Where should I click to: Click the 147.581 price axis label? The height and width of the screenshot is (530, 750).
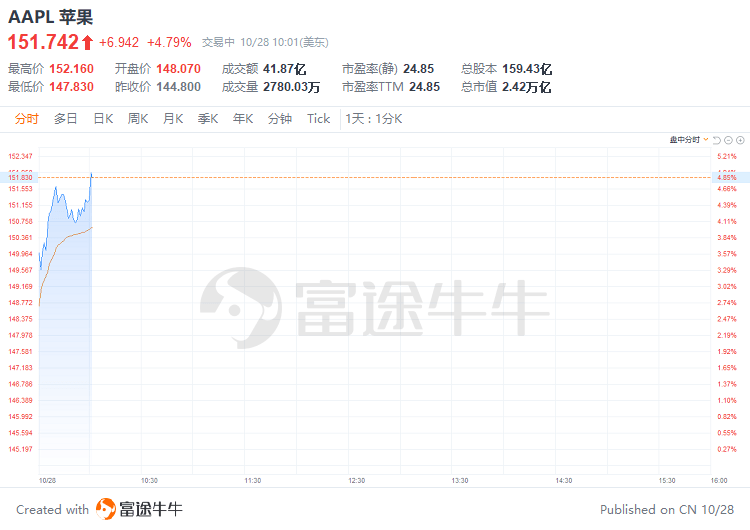tap(21, 352)
